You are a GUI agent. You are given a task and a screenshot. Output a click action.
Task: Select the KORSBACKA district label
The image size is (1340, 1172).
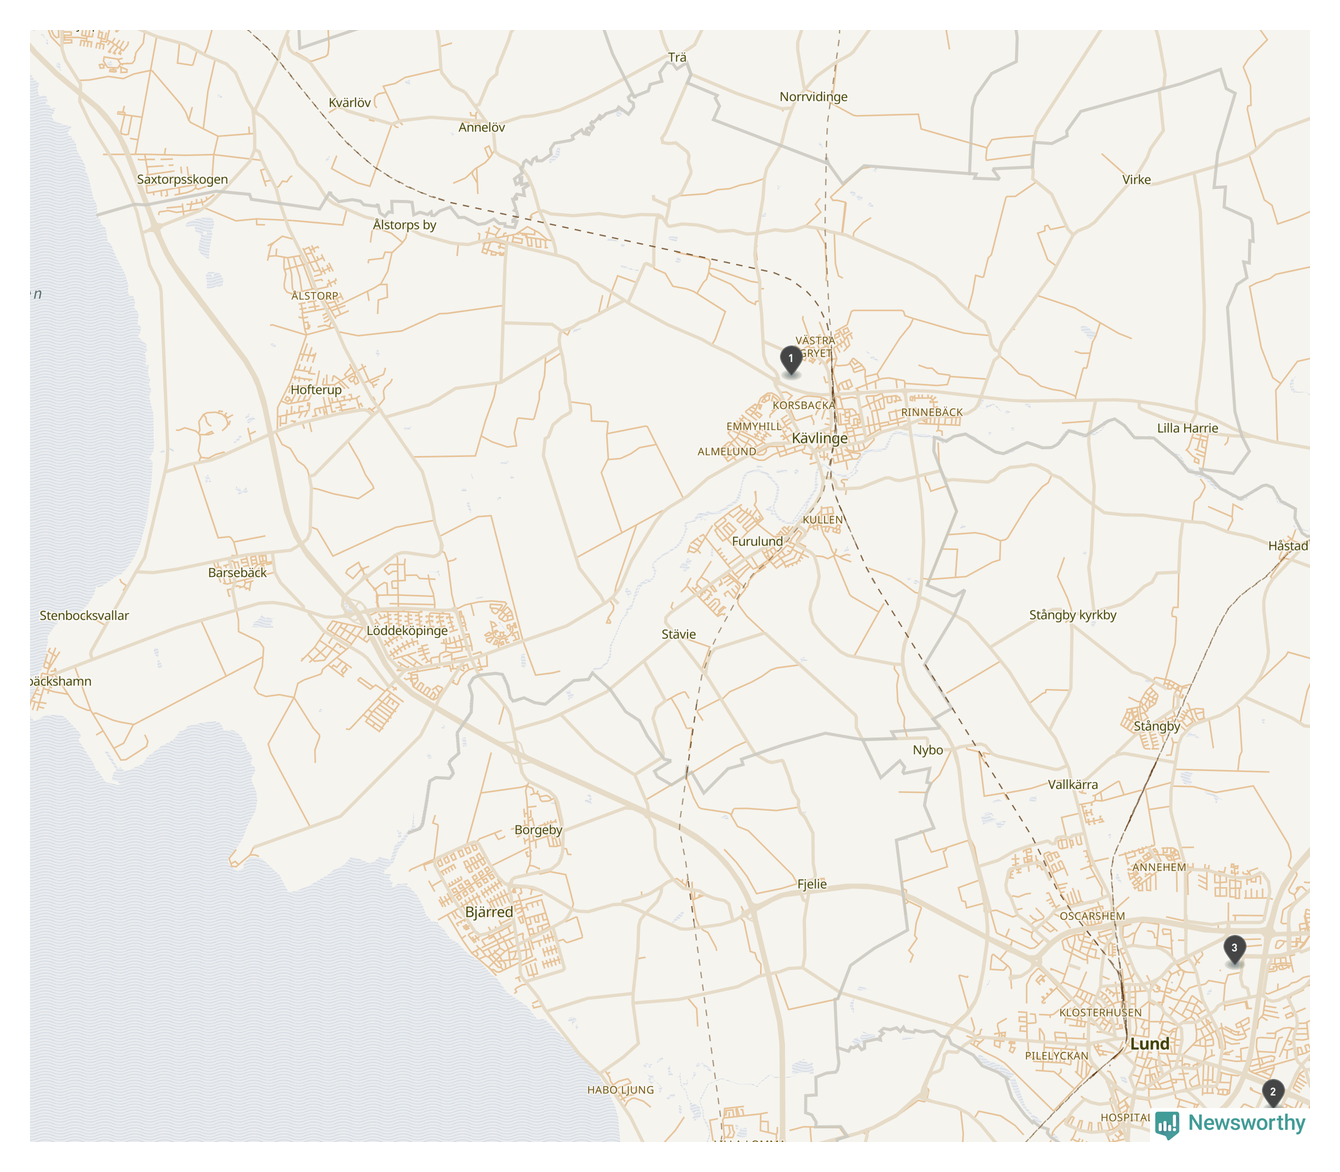(x=803, y=405)
